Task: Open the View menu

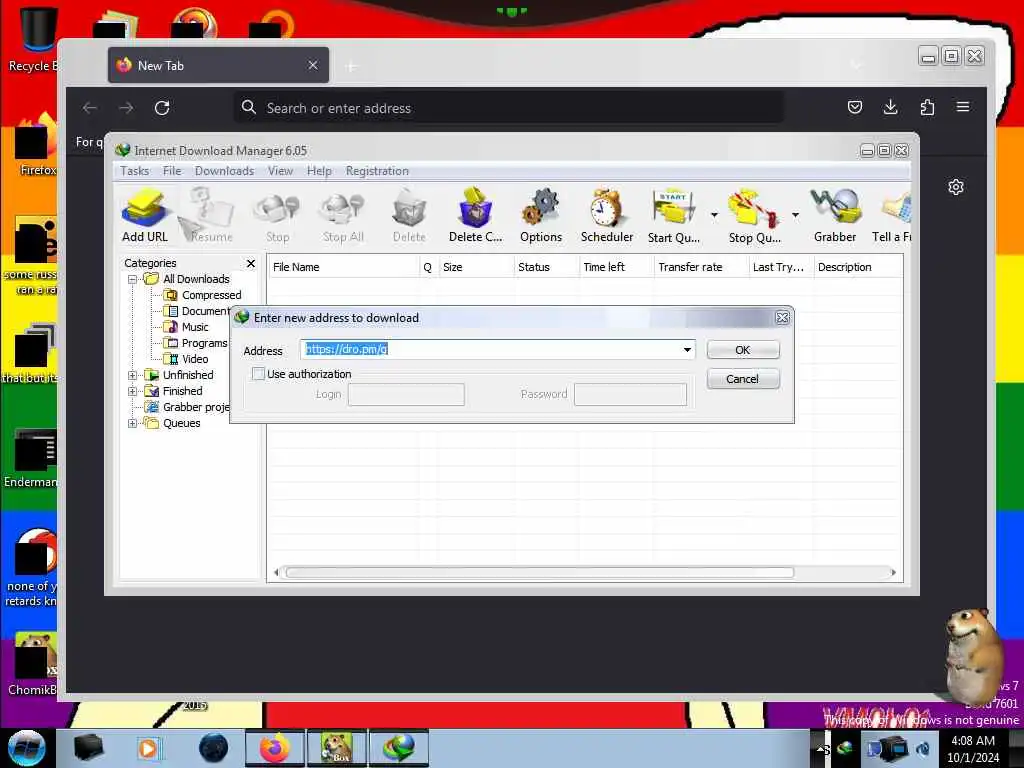Action: coord(280,171)
